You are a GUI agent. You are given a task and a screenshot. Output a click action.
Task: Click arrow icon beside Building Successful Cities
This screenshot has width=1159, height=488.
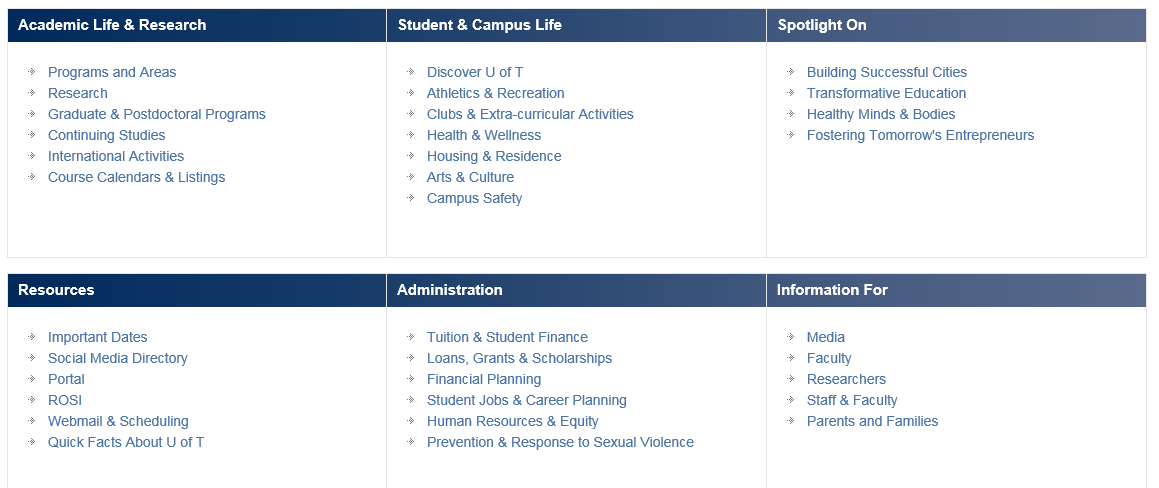(x=791, y=72)
